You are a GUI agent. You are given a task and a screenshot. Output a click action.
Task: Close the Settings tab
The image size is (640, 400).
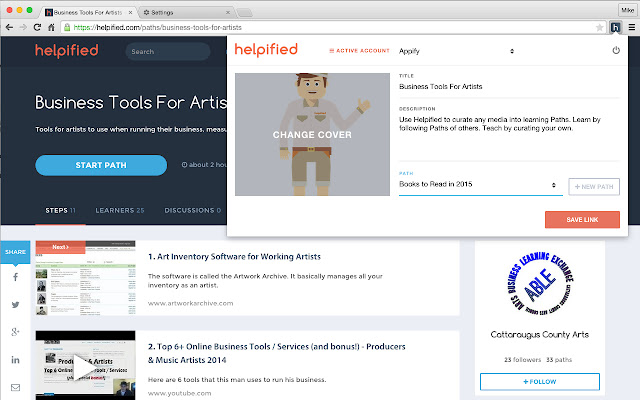pos(228,13)
